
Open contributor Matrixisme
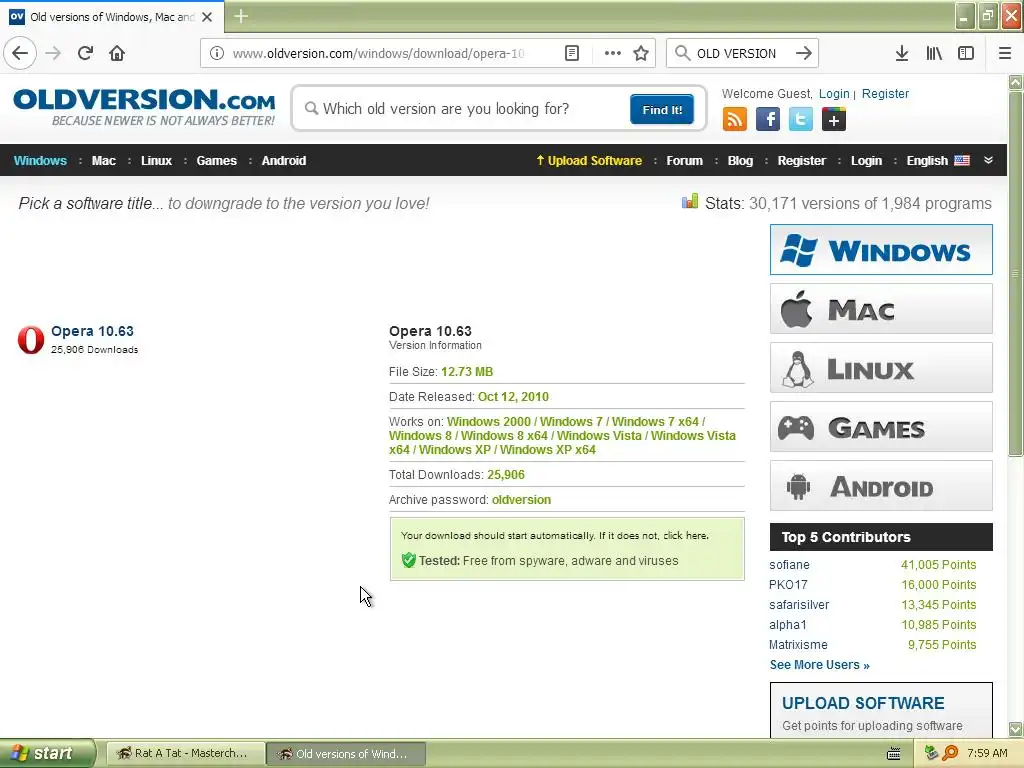pyautogui.click(x=798, y=645)
